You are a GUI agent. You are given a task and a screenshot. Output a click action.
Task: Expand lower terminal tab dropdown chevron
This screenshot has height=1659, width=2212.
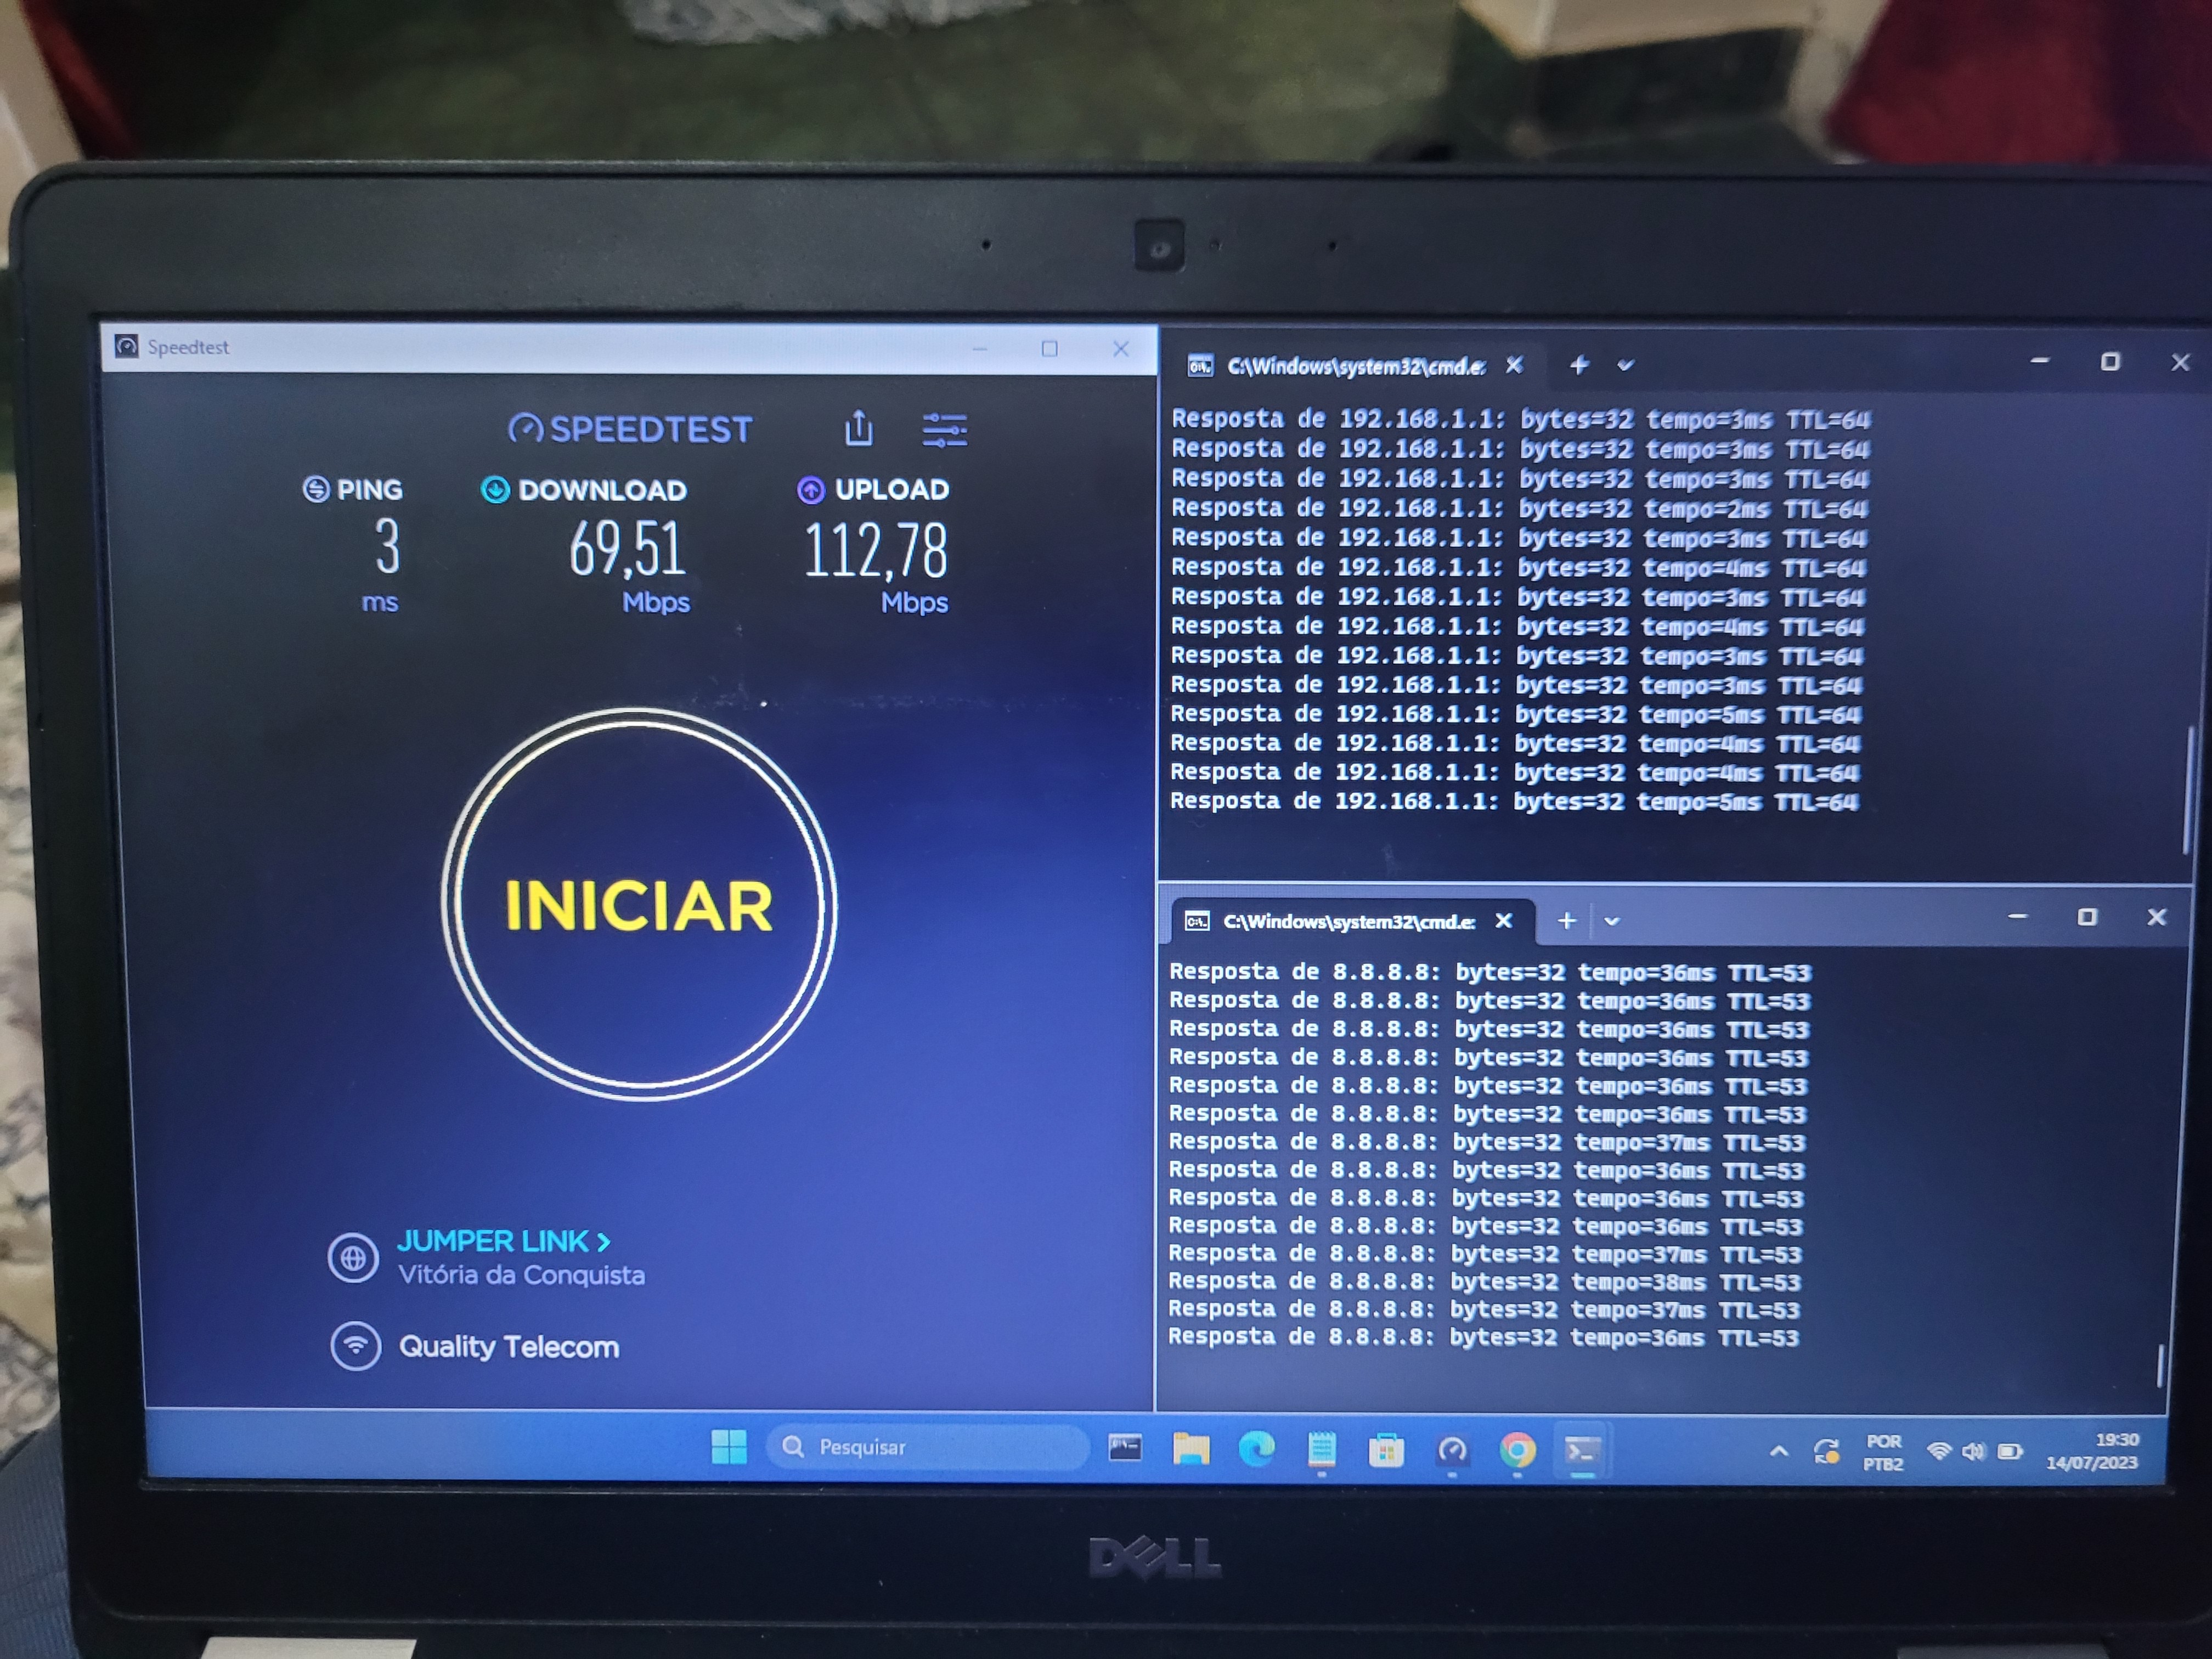click(1611, 921)
